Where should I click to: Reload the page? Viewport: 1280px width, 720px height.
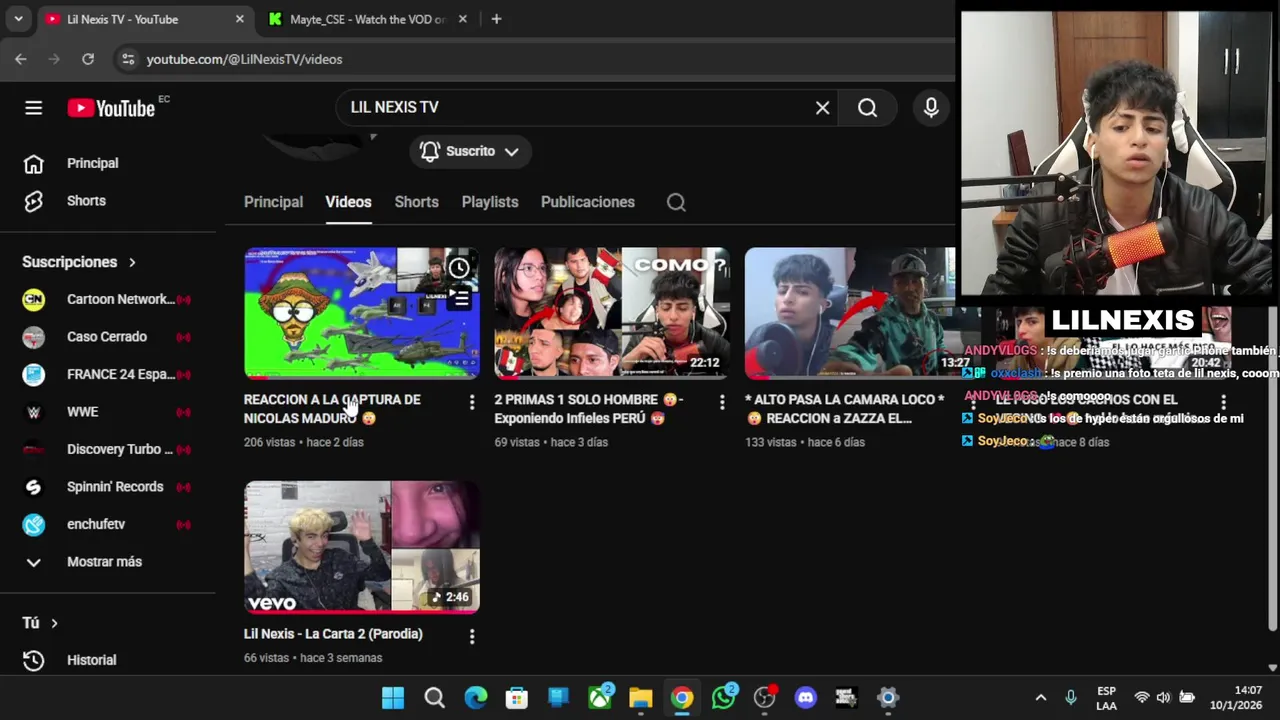[88, 59]
